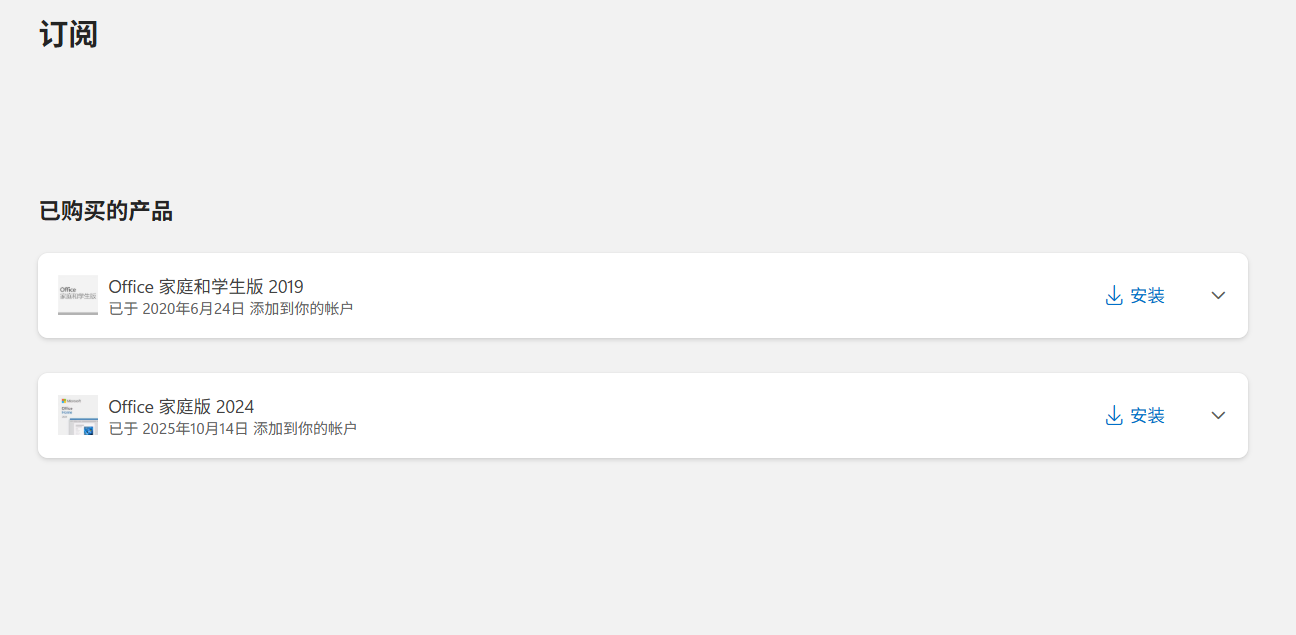The width and height of the screenshot is (1296, 635).
Task: Click 添加到你的帐户 text under Office 2019
Action: tap(301, 309)
